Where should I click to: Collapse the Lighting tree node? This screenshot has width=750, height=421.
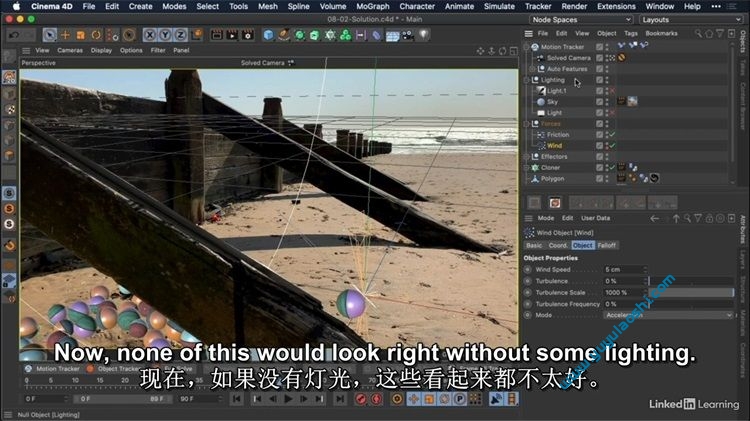(x=527, y=80)
